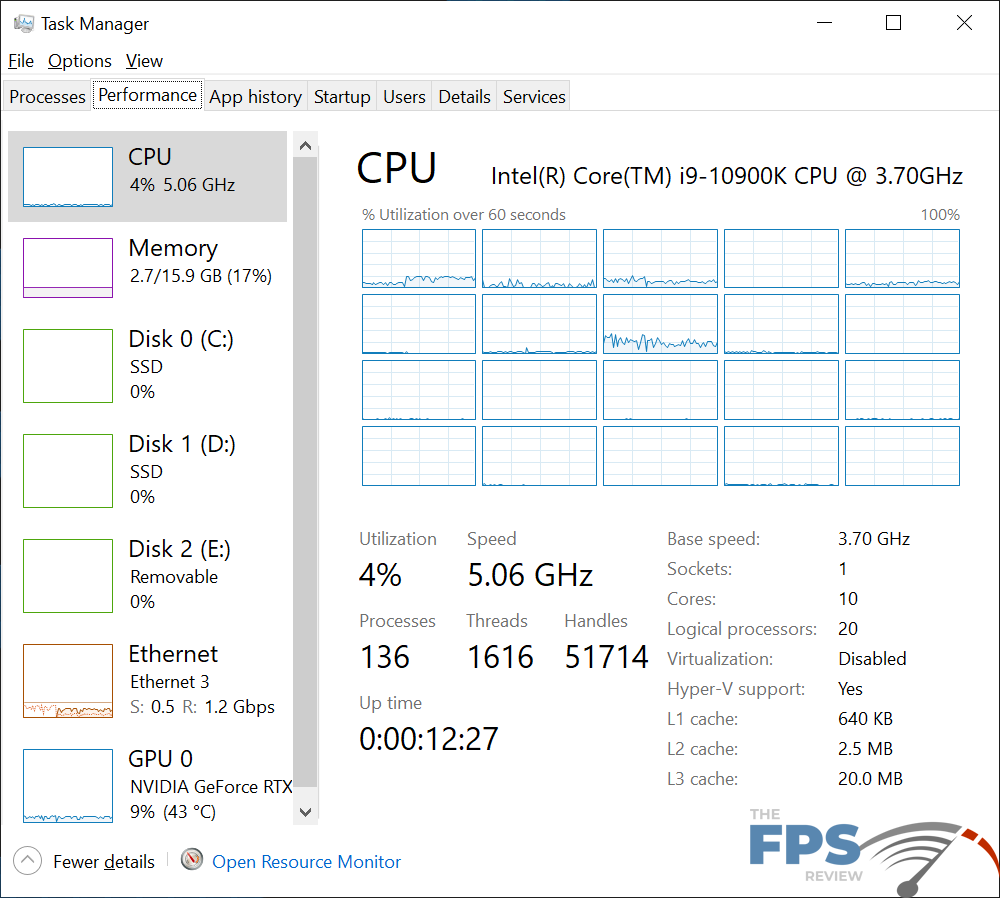Click the sidebar vertical scrollbar thumb

[x=305, y=472]
